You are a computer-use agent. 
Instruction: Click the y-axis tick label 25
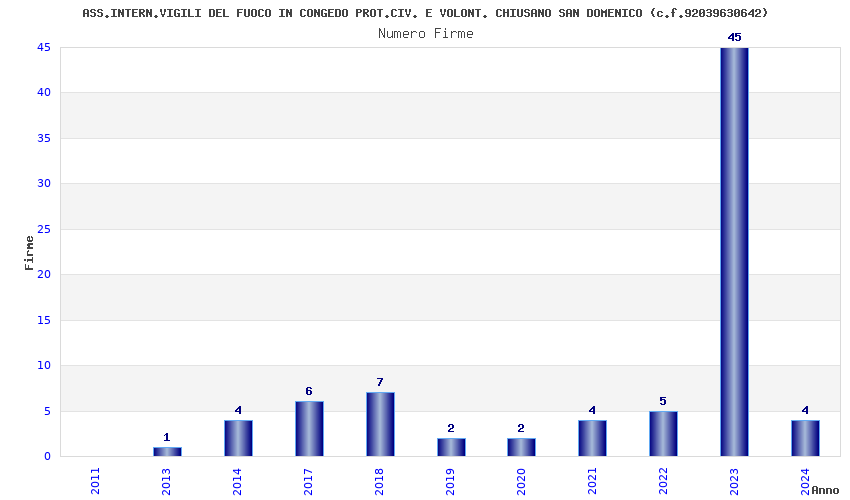click(44, 229)
